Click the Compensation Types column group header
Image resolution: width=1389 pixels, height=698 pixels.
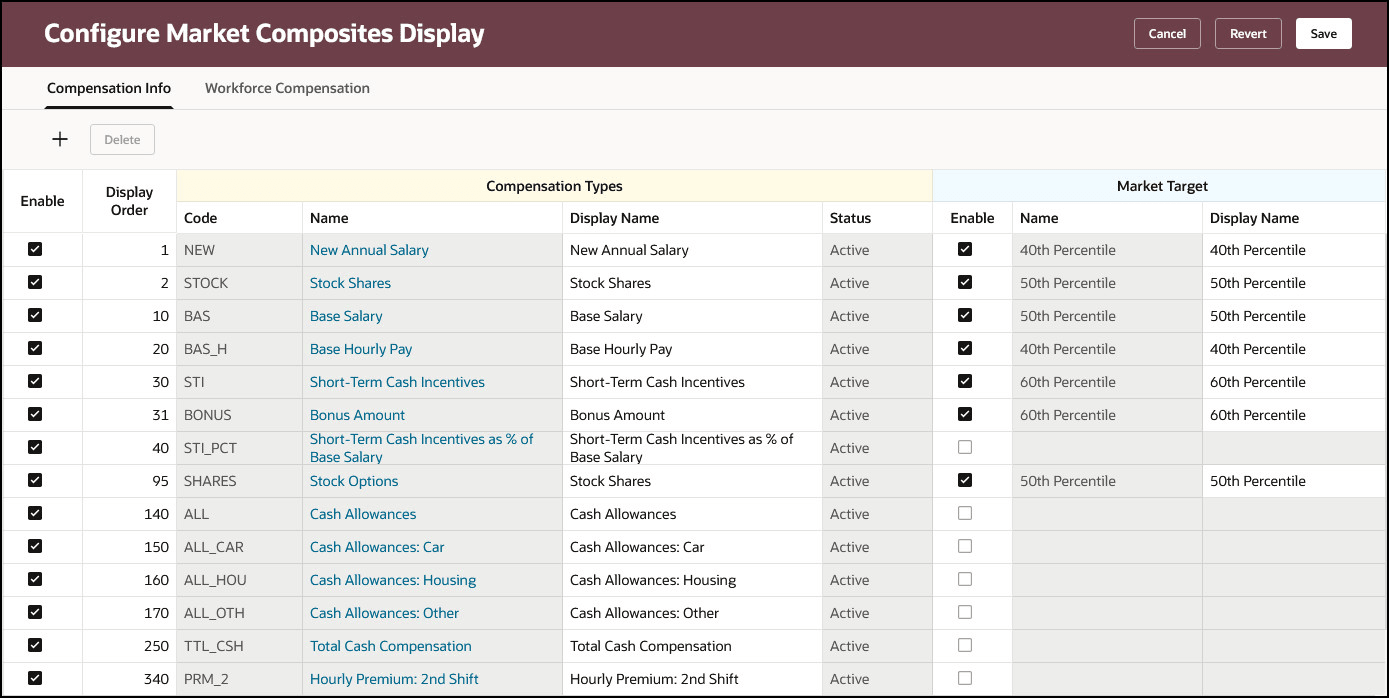click(554, 186)
